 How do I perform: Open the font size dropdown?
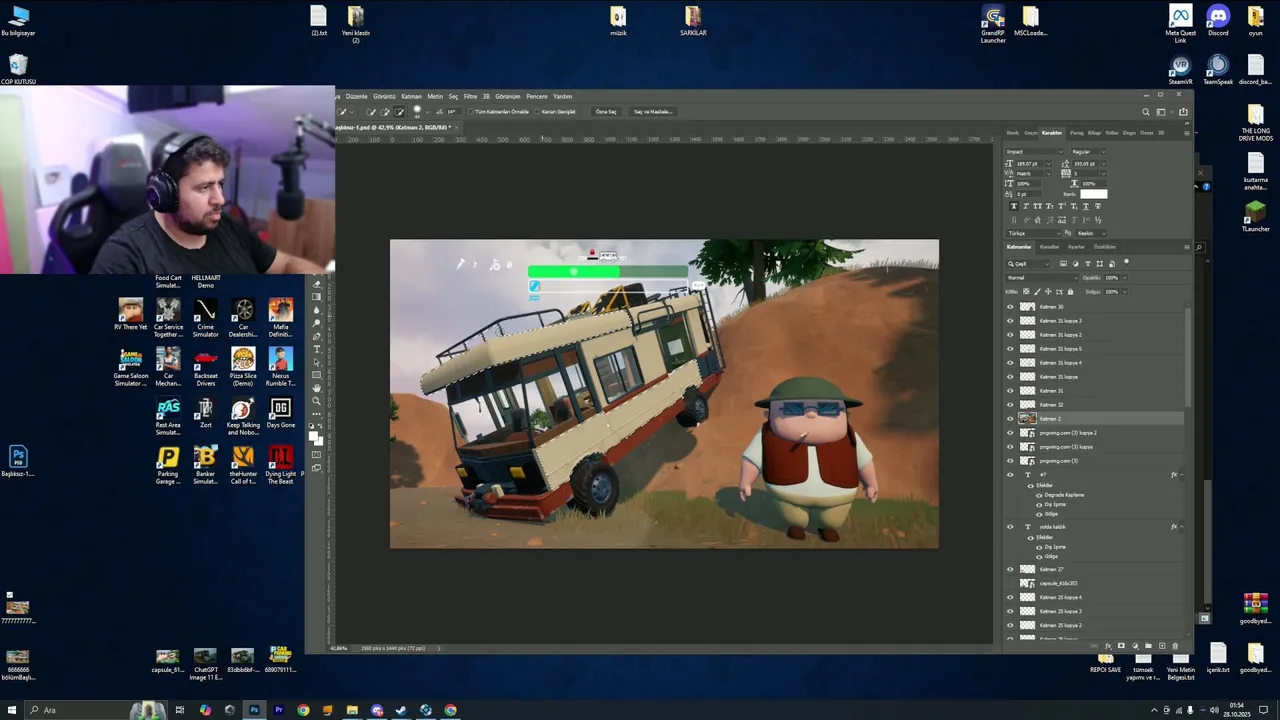click(x=1049, y=163)
